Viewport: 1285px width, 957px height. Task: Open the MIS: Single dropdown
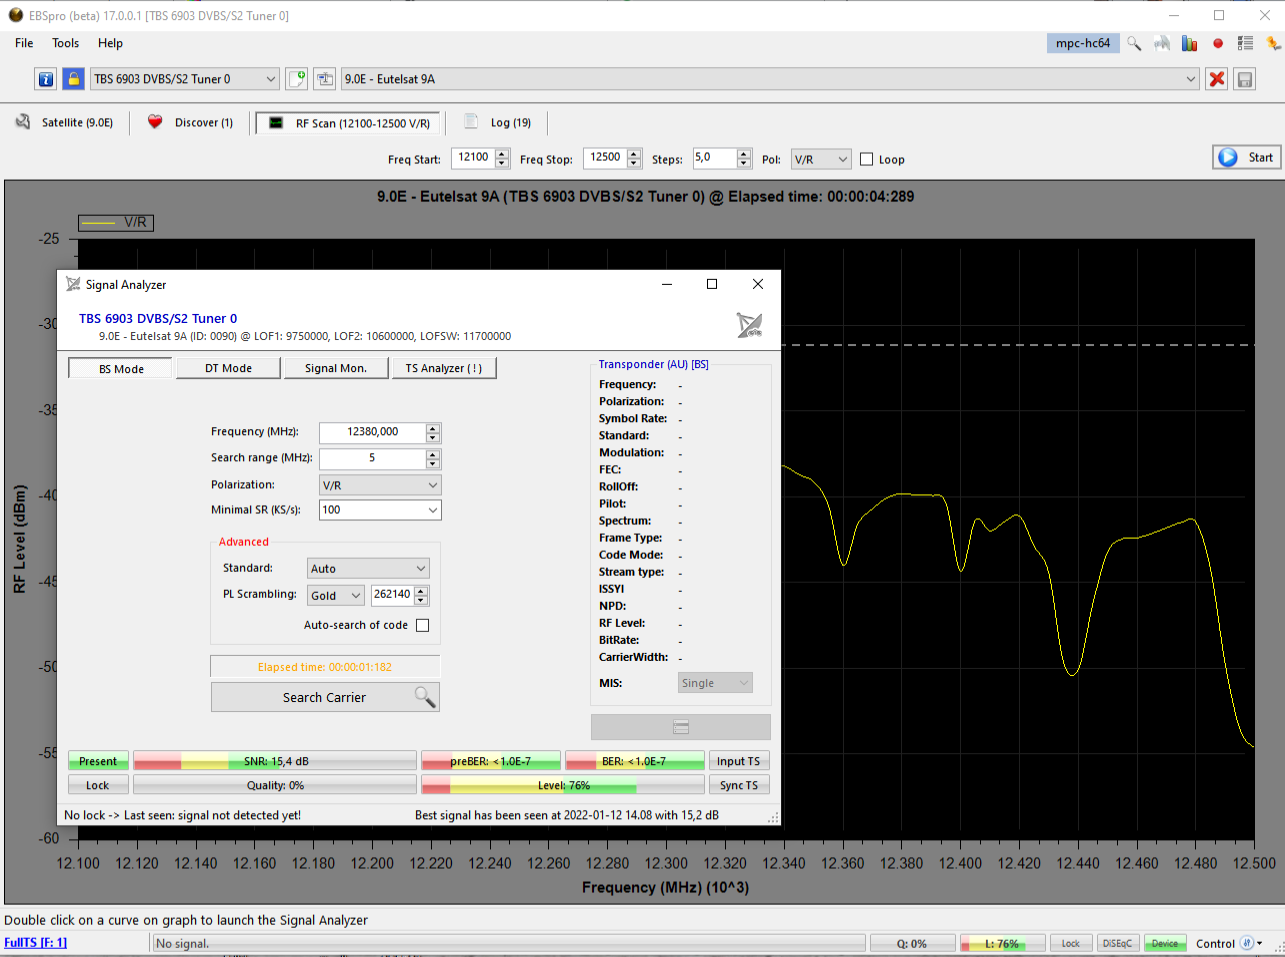pyautogui.click(x=715, y=683)
